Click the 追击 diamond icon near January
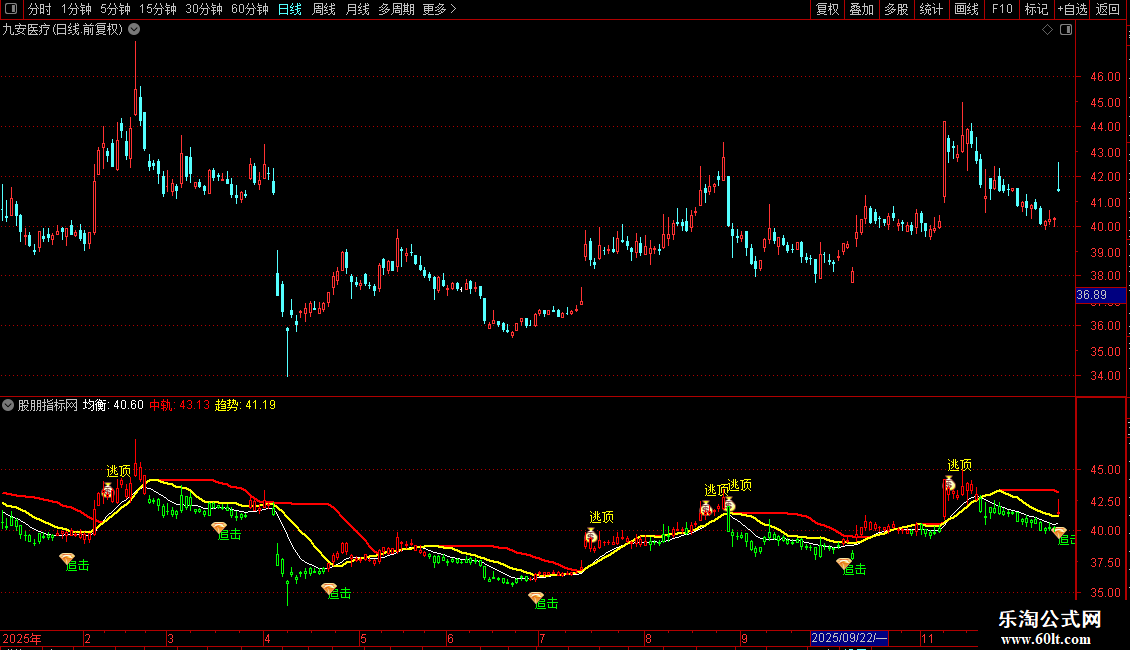1130x650 pixels. (x=66, y=558)
